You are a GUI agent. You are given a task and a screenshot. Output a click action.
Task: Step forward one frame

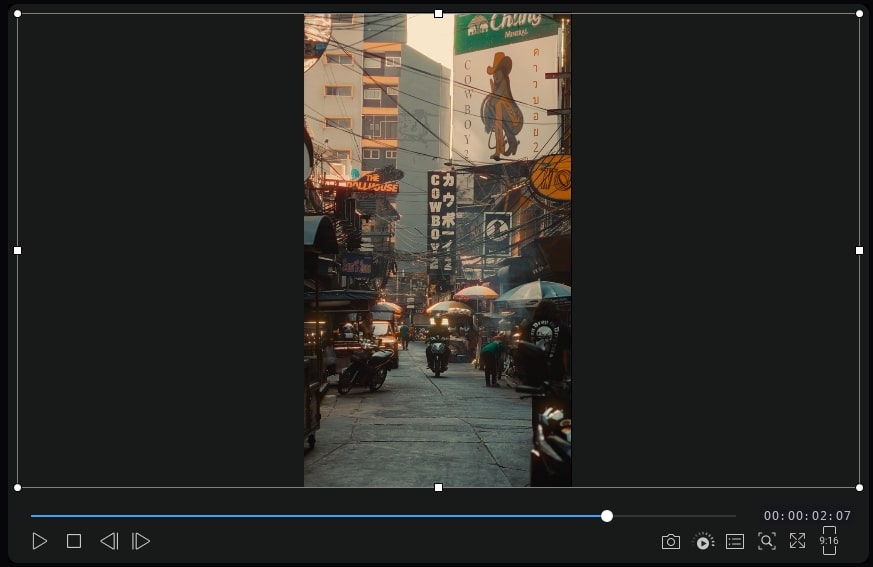coord(141,541)
